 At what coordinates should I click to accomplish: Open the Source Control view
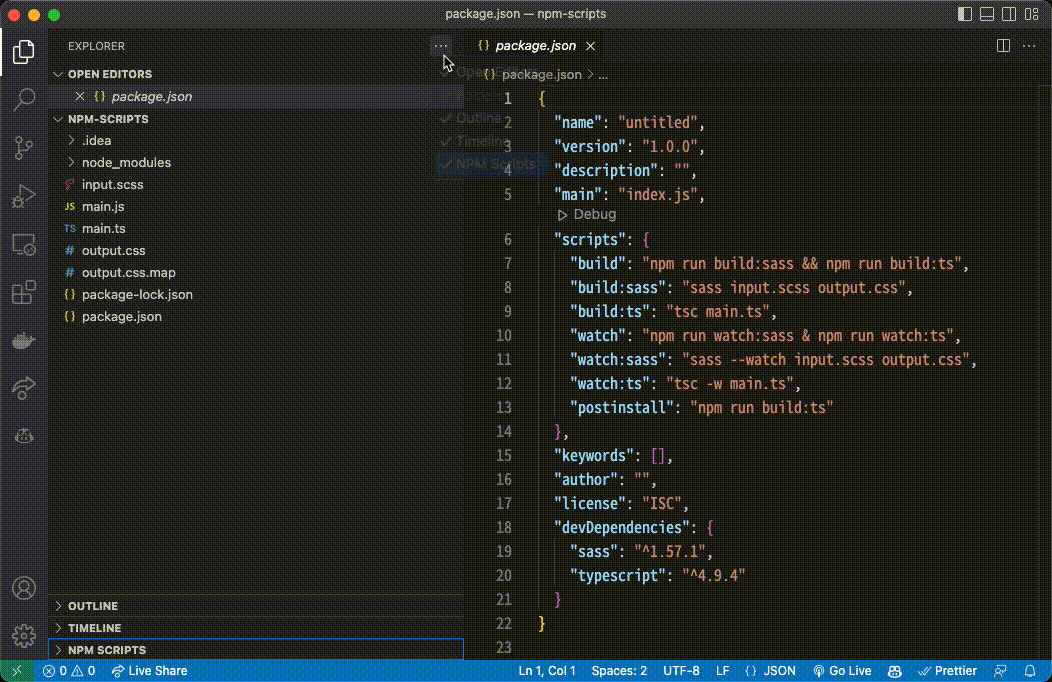point(24,148)
